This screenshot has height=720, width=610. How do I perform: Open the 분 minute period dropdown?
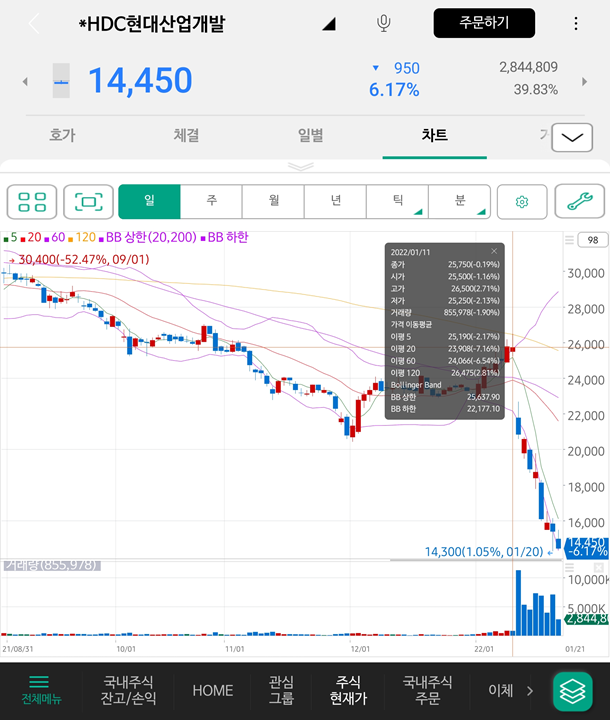(x=459, y=202)
